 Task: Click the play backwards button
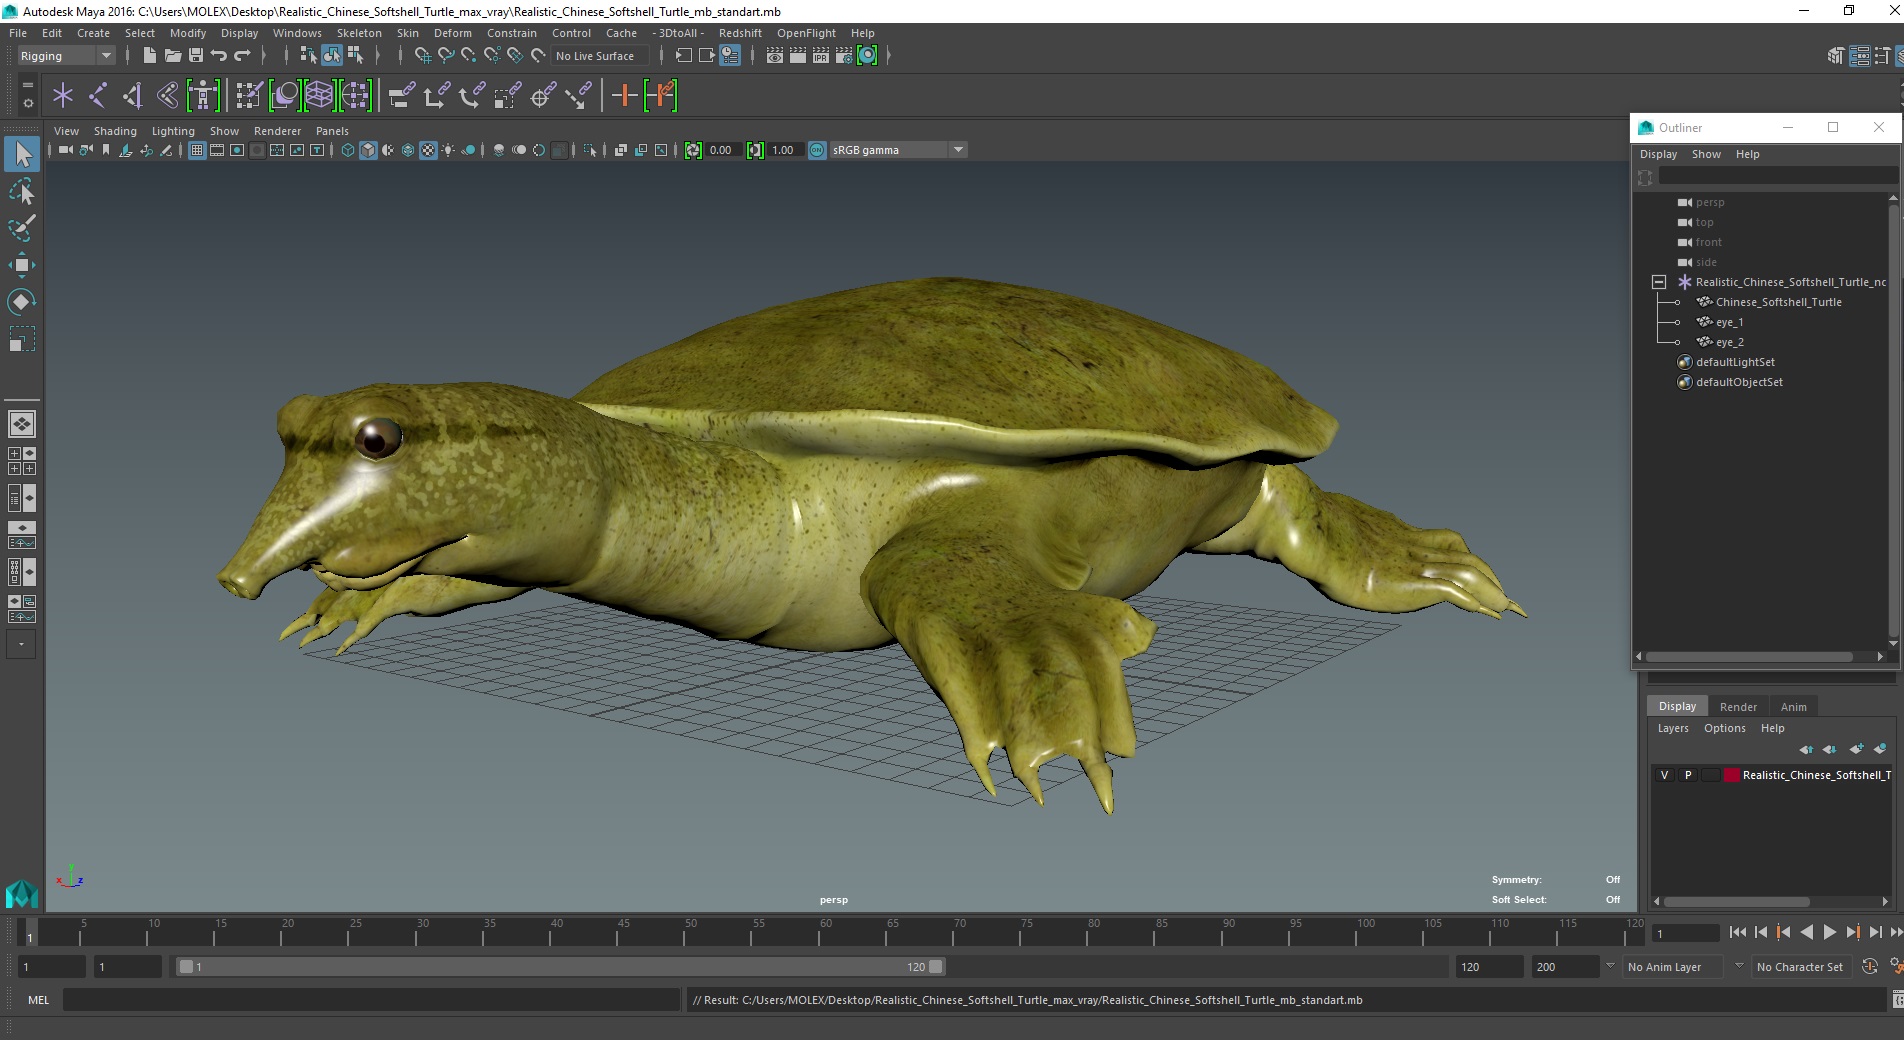(x=1807, y=932)
